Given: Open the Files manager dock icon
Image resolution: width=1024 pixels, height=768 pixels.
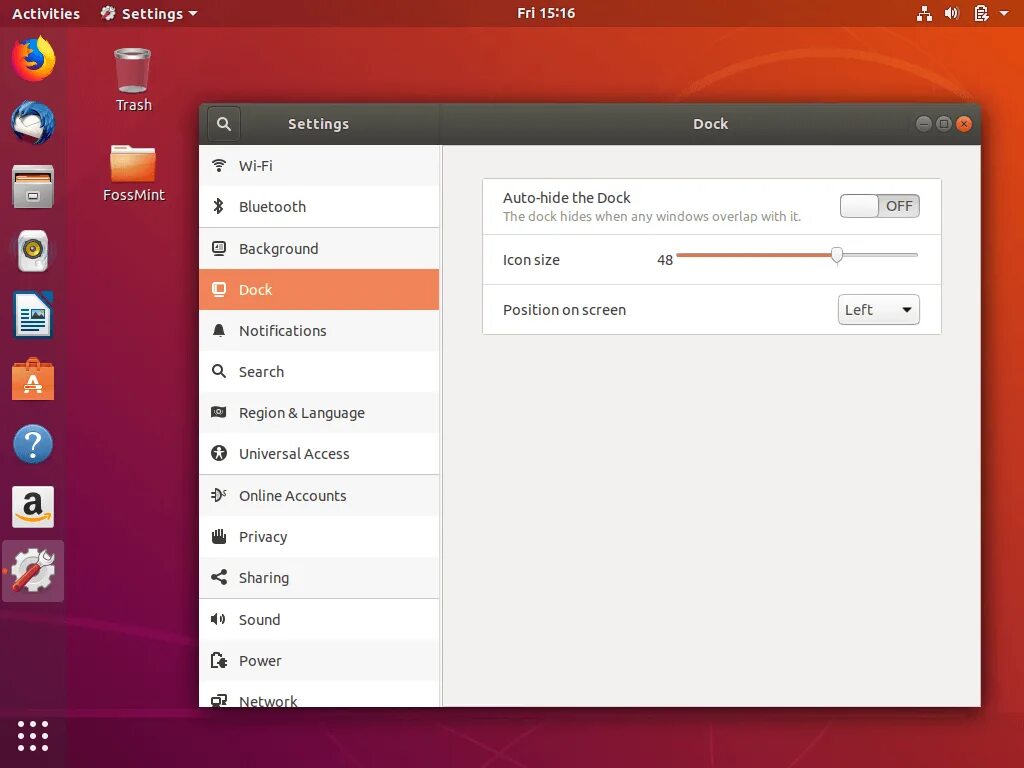Looking at the screenshot, I should coord(33,187).
